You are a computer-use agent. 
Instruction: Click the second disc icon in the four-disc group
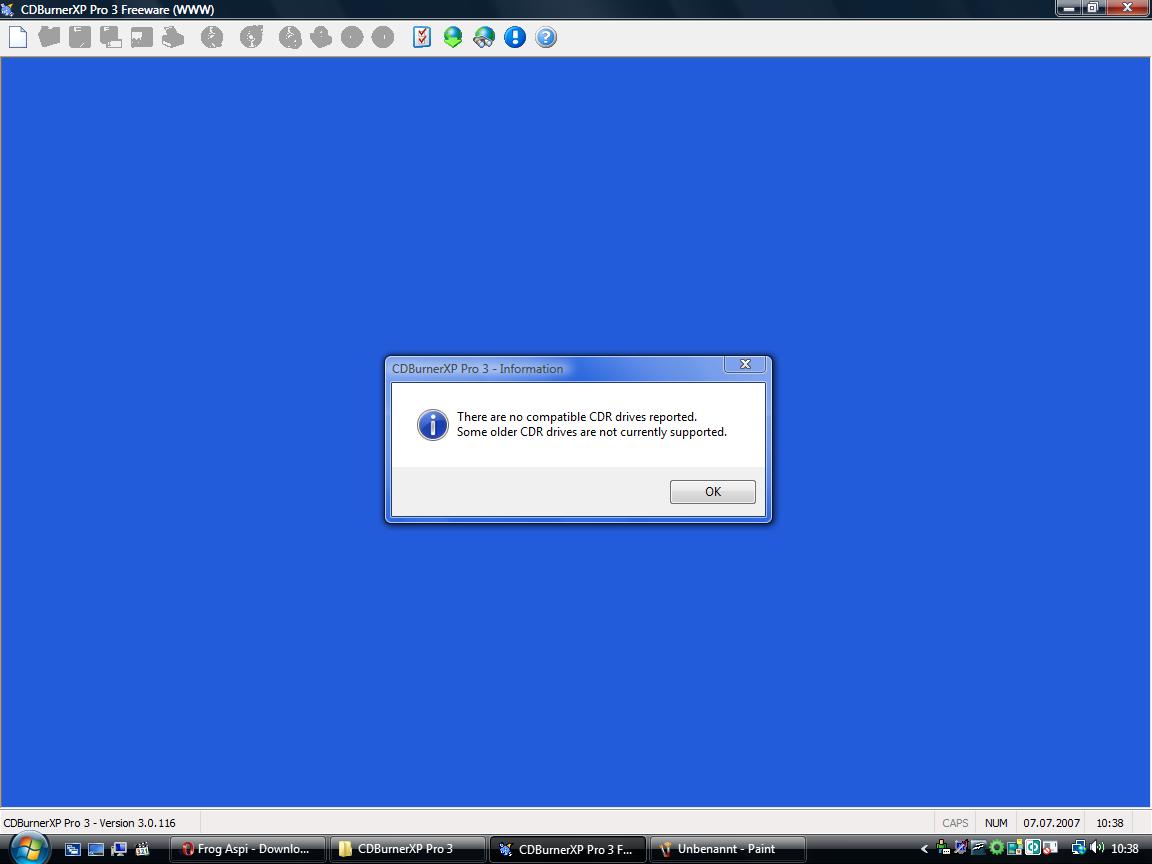(x=321, y=37)
